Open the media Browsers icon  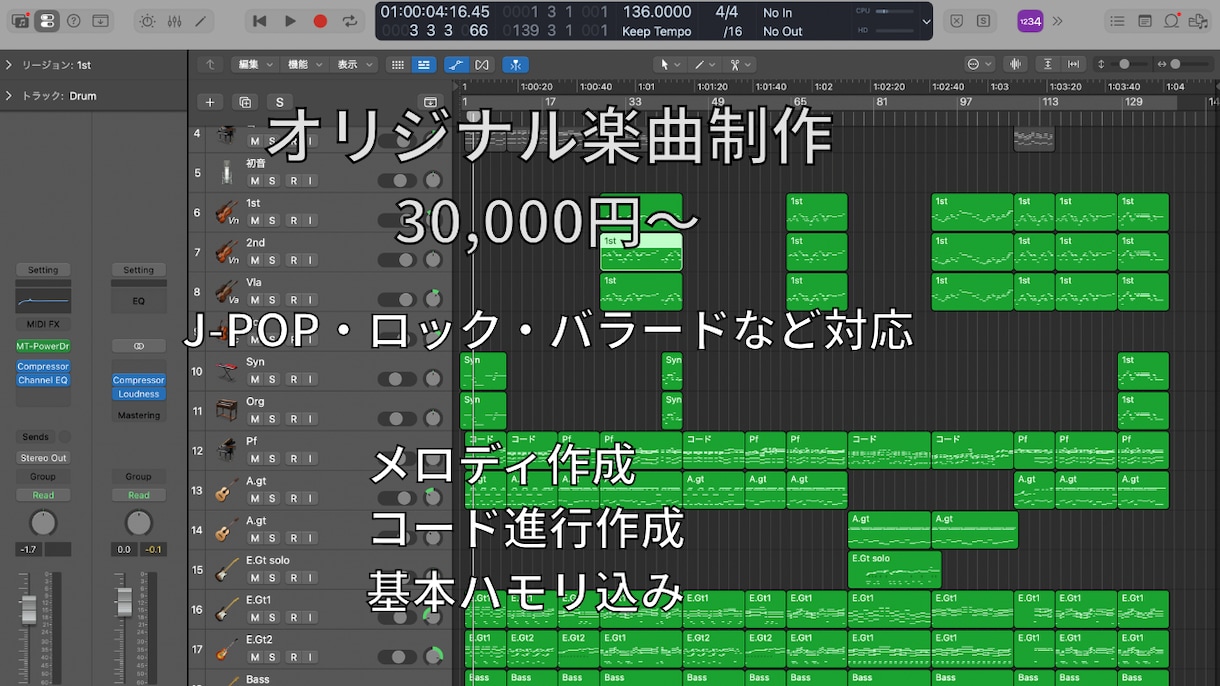(x=1198, y=21)
